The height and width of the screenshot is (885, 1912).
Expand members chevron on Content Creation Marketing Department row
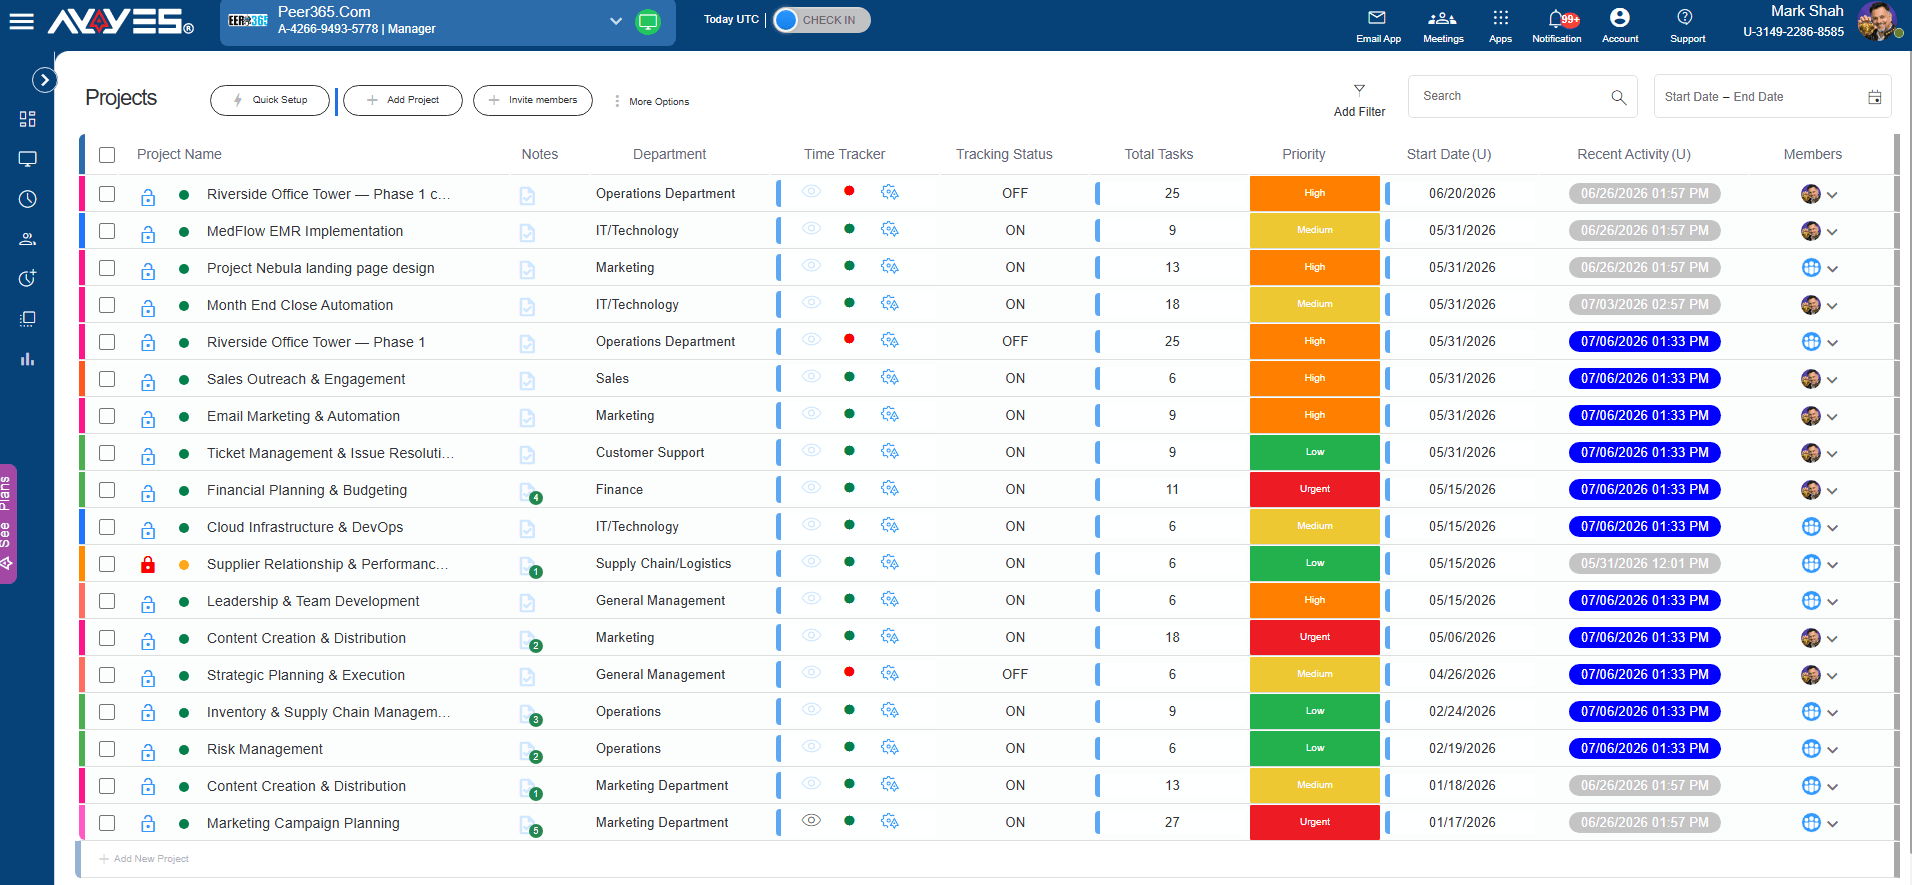point(1832,787)
